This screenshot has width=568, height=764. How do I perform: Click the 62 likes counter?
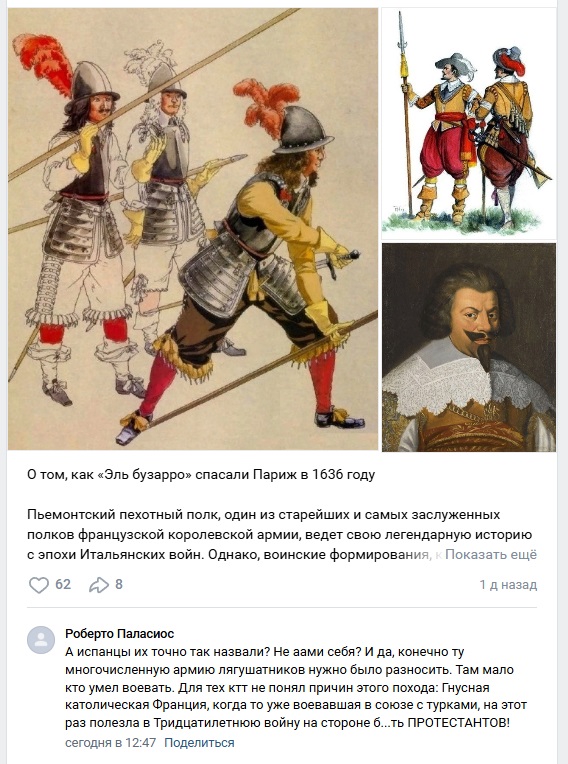[x=63, y=584]
